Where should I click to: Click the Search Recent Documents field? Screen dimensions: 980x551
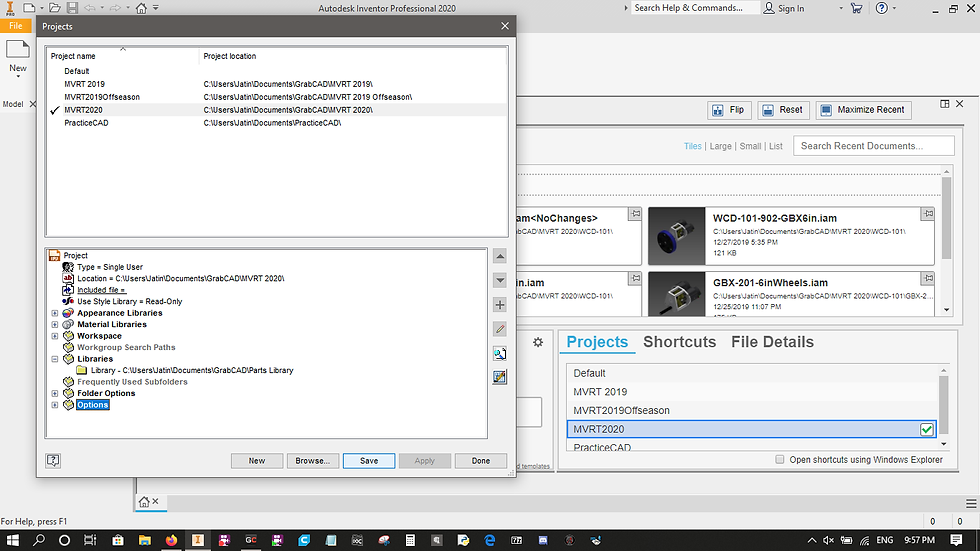click(x=874, y=146)
